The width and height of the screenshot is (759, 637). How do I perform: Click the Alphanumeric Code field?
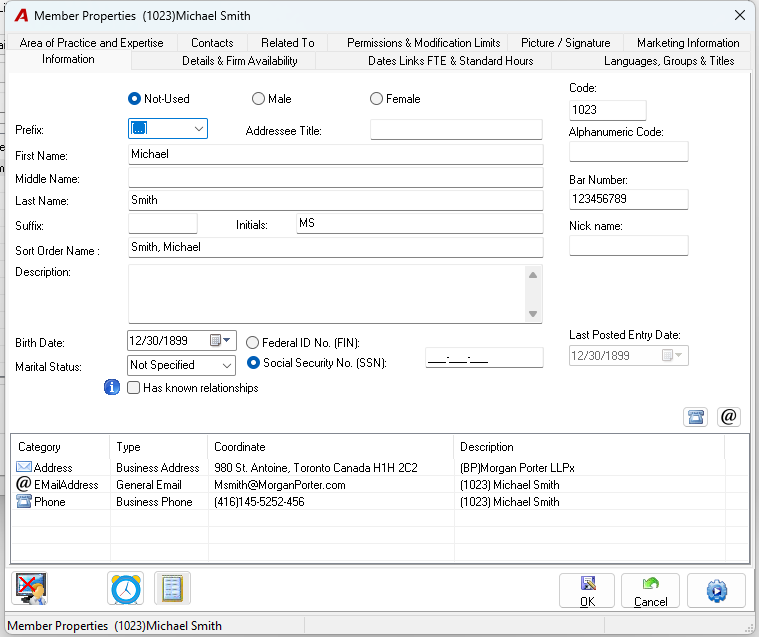pyautogui.click(x=628, y=152)
